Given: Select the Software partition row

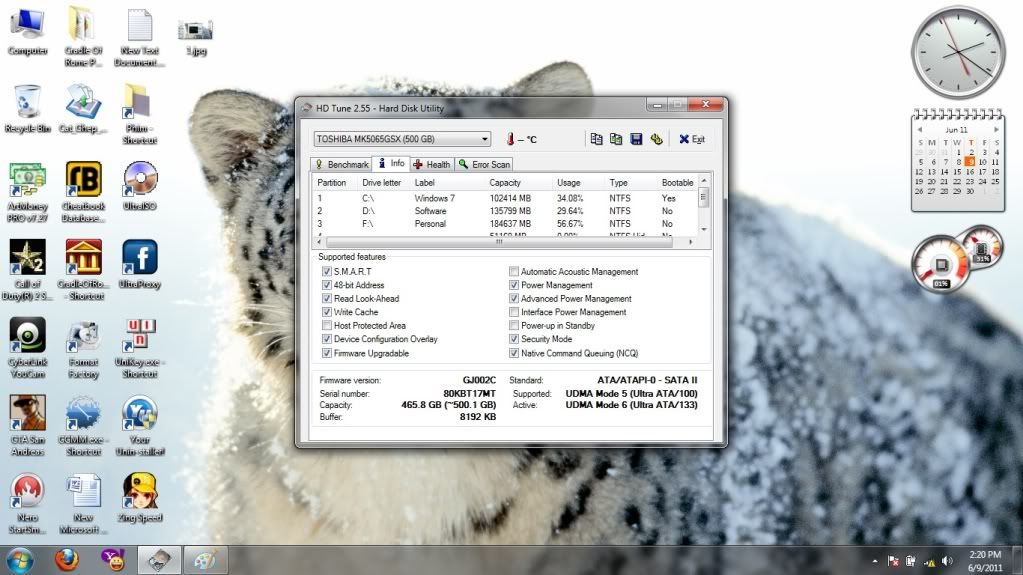Looking at the screenshot, I should pyautogui.click(x=506, y=211).
